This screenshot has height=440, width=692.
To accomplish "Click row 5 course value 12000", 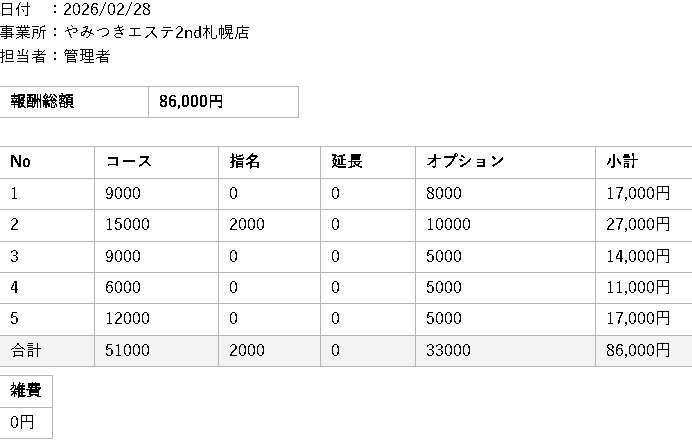I will 127,319.
